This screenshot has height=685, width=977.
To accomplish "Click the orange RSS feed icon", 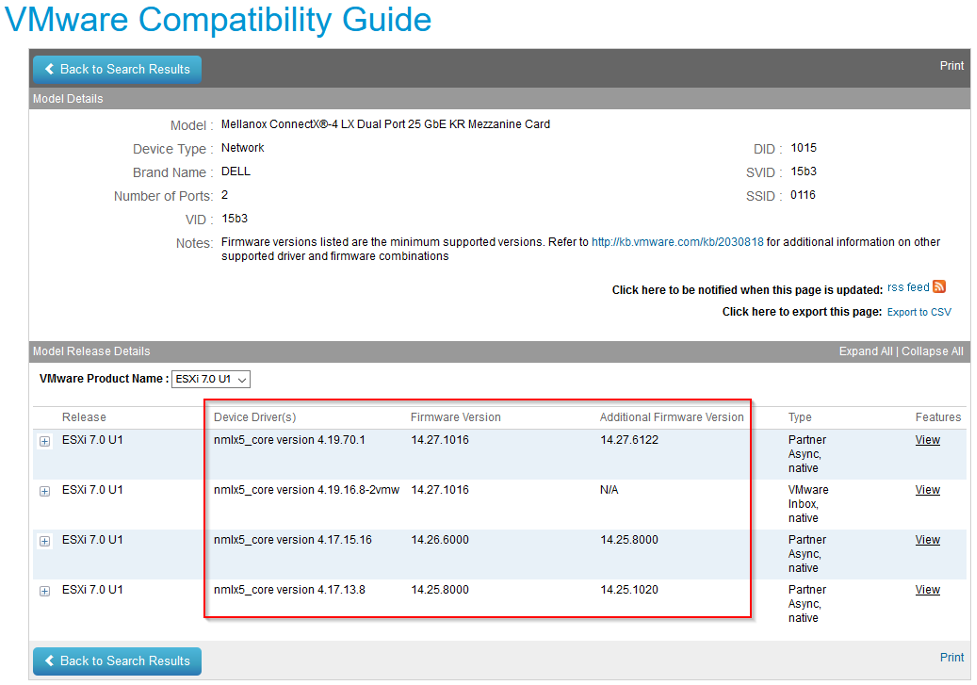I will click(x=939, y=286).
